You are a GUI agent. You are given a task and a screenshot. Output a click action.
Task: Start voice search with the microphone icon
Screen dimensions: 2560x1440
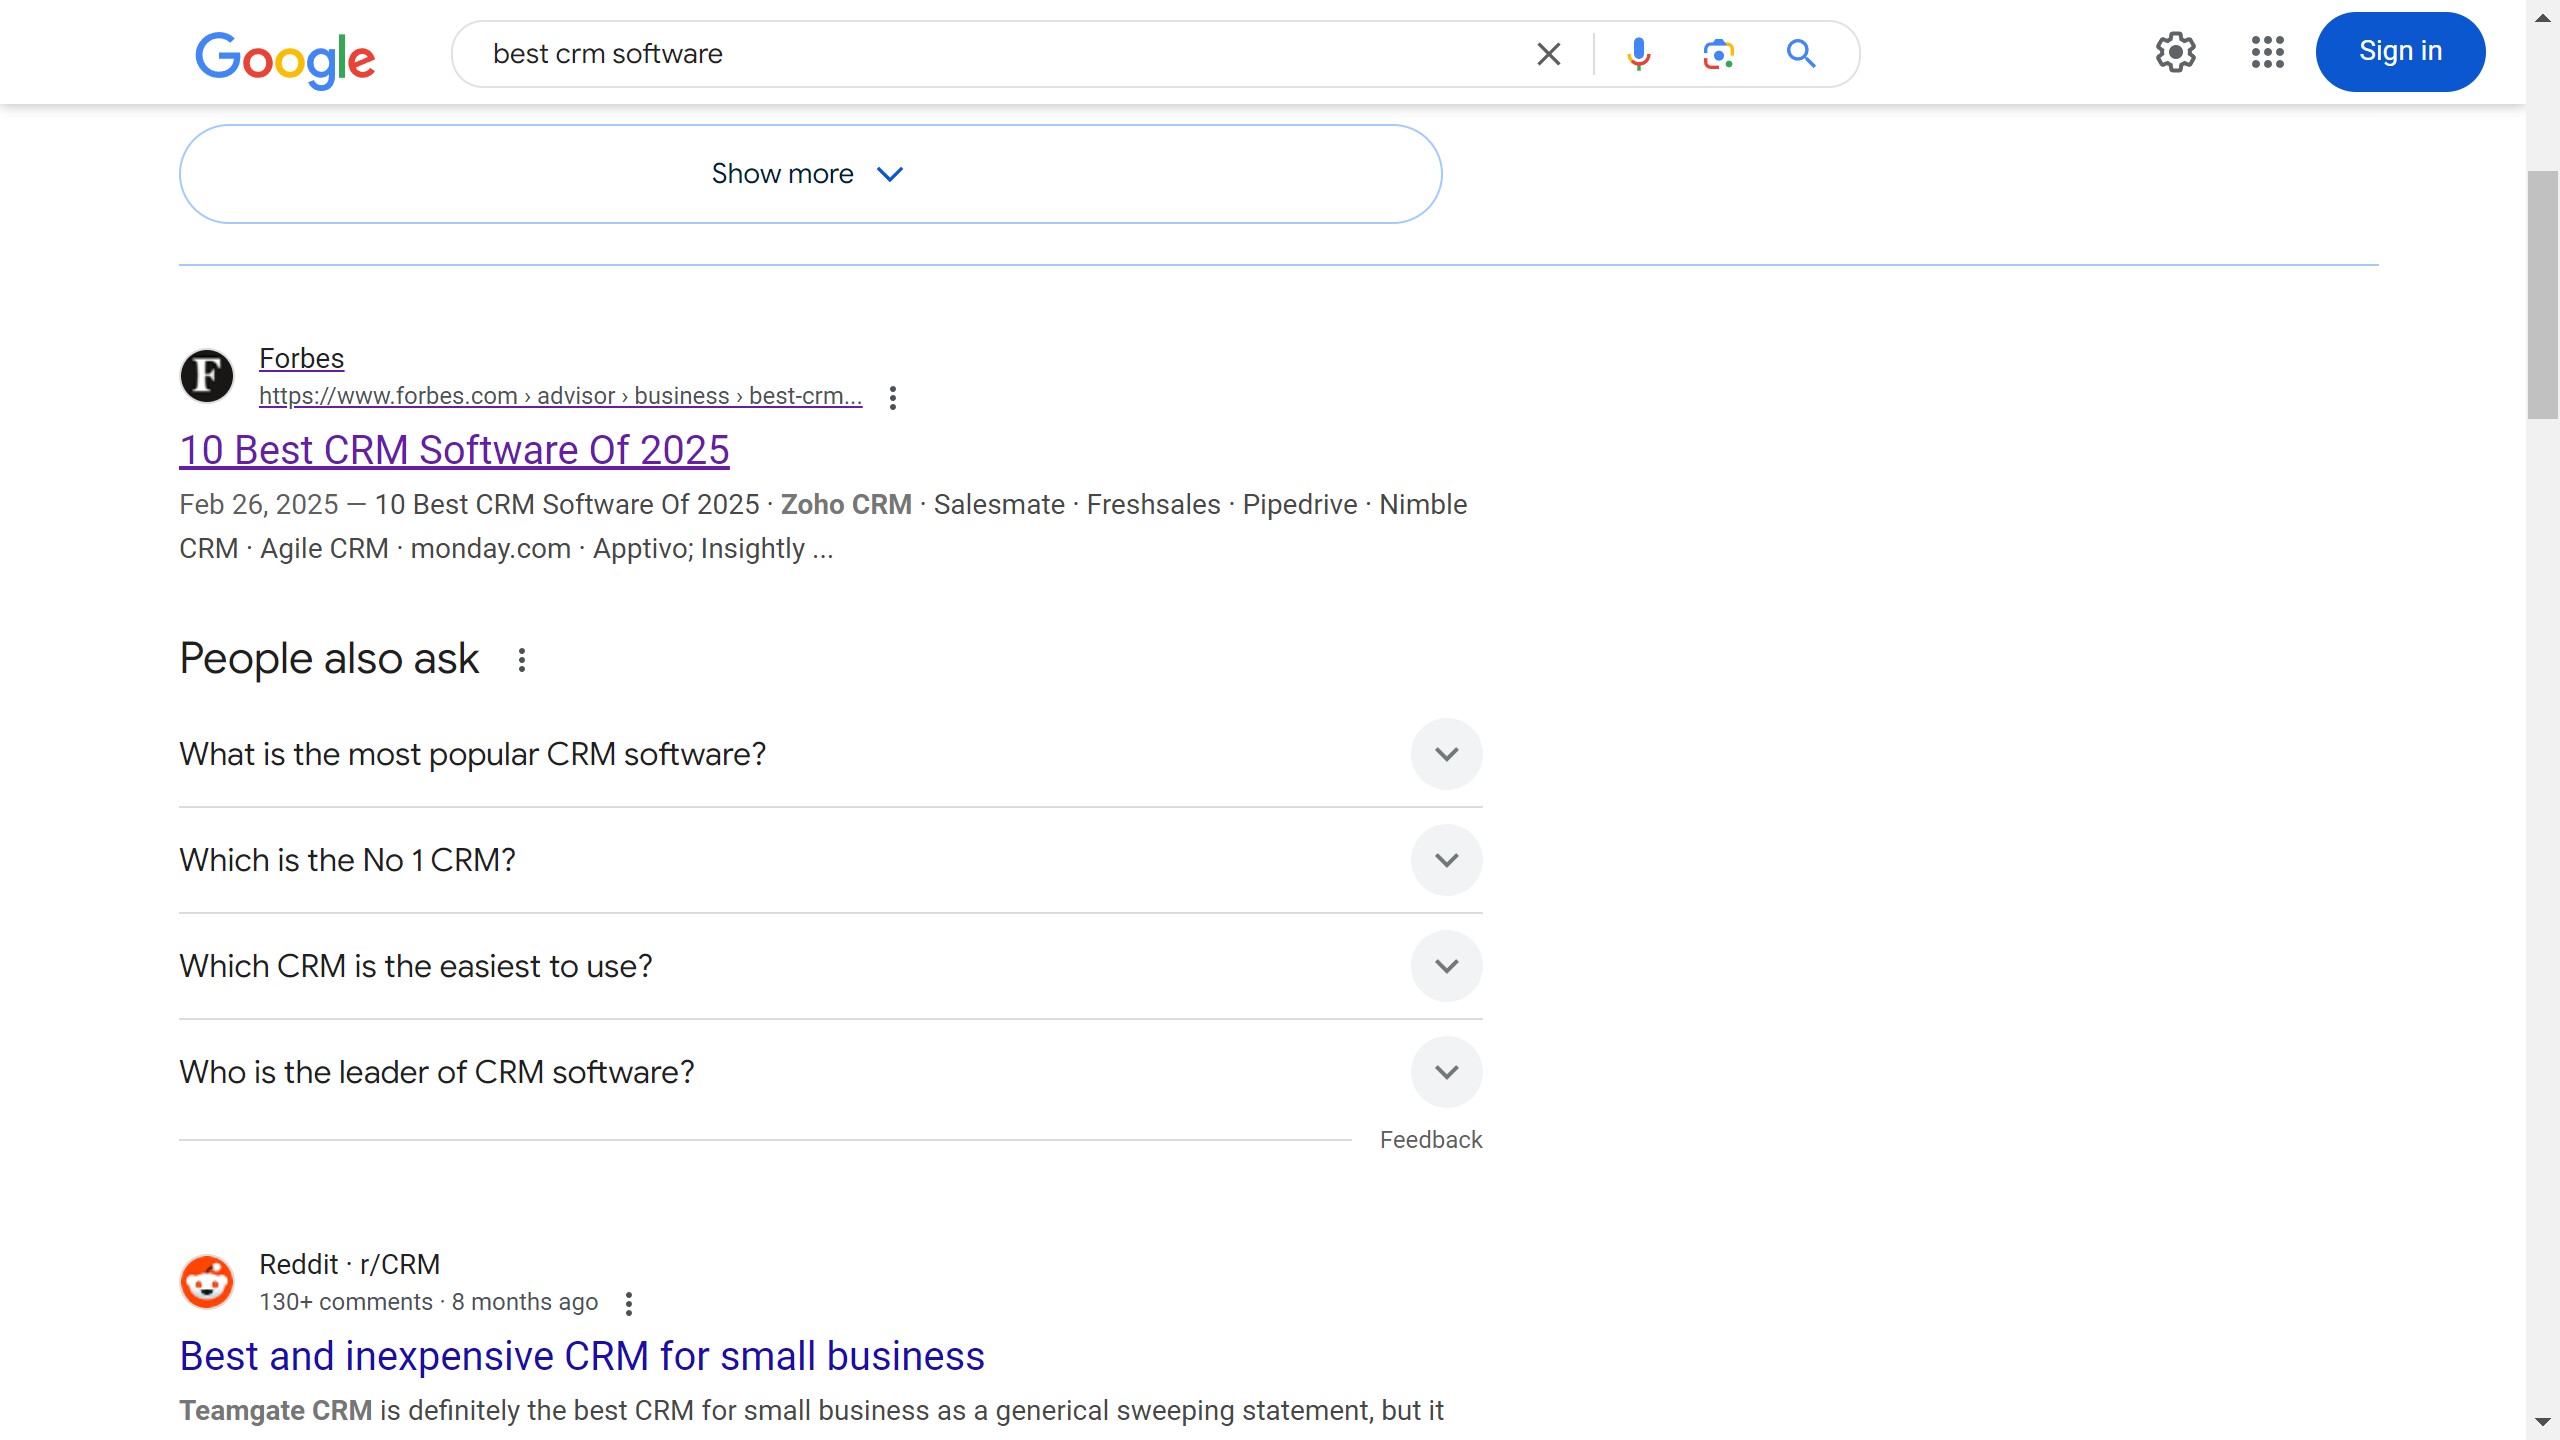[1638, 54]
